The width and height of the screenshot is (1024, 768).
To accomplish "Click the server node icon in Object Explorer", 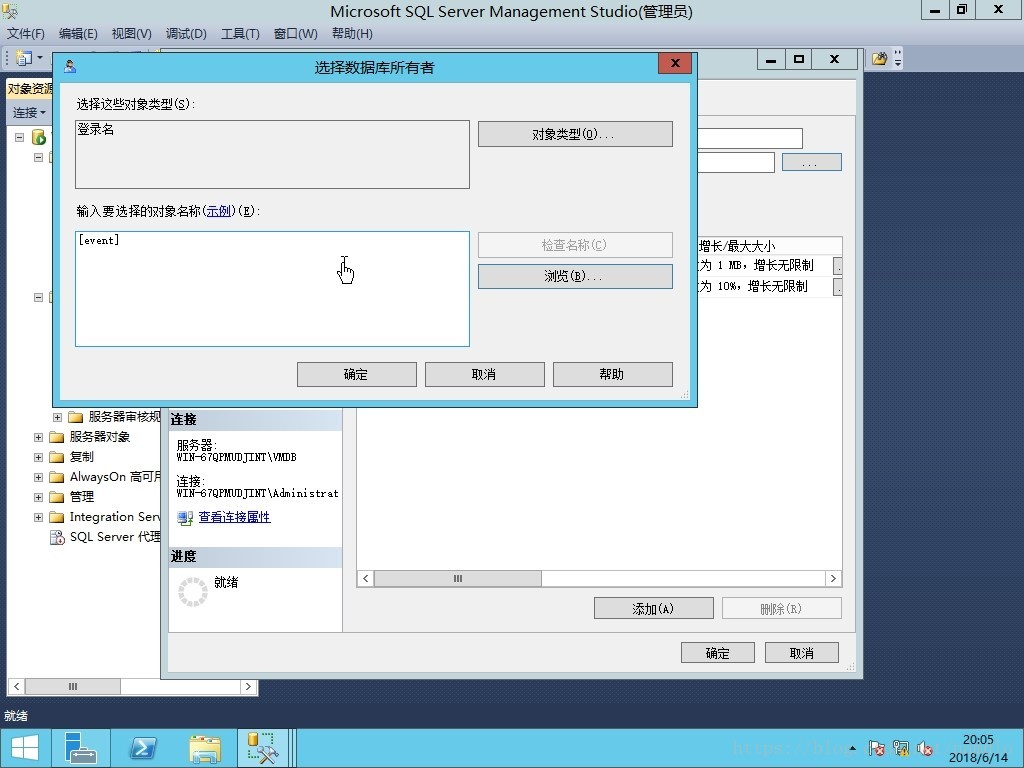I will pyautogui.click(x=39, y=137).
